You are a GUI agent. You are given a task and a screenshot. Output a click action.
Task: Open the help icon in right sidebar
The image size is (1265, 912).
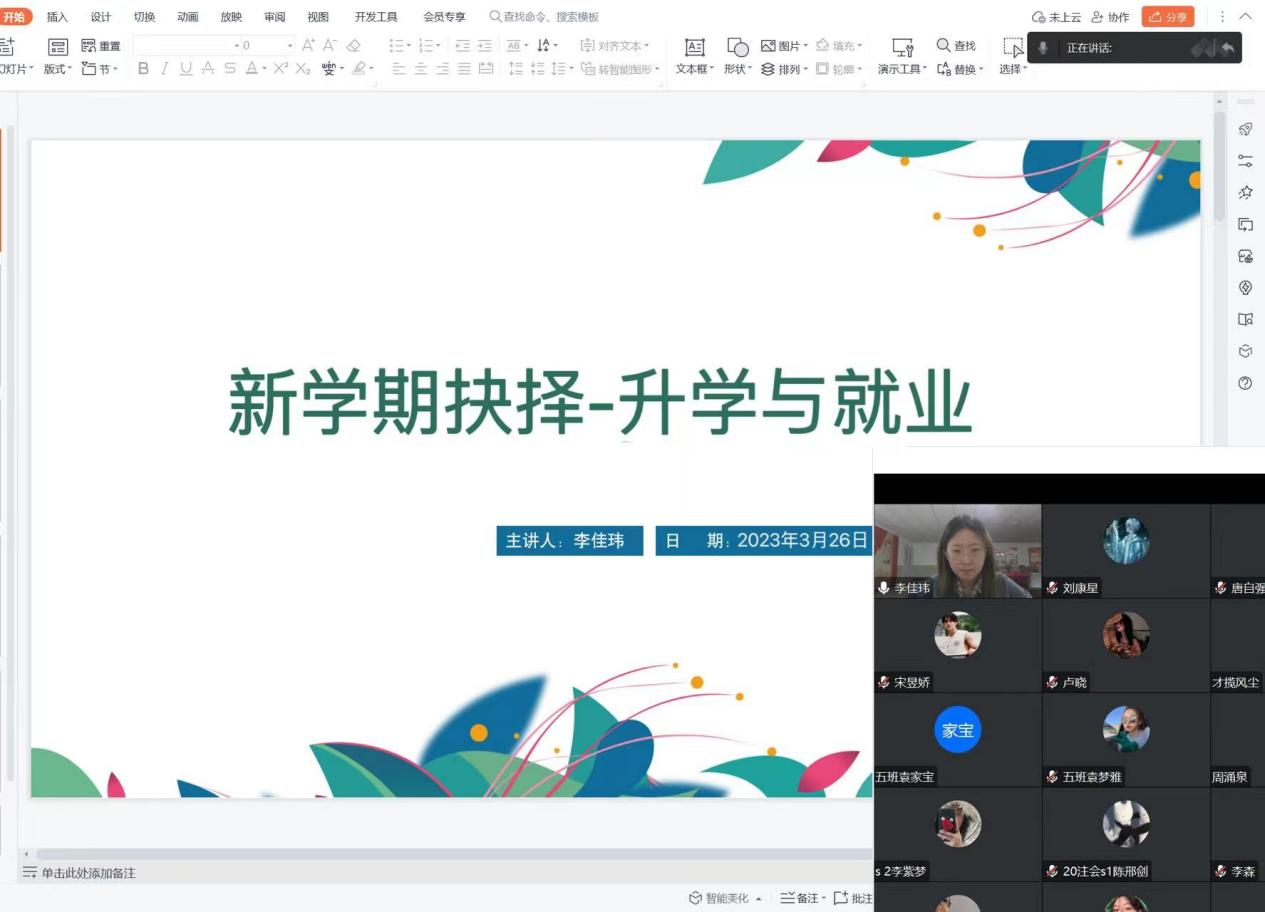(1245, 383)
